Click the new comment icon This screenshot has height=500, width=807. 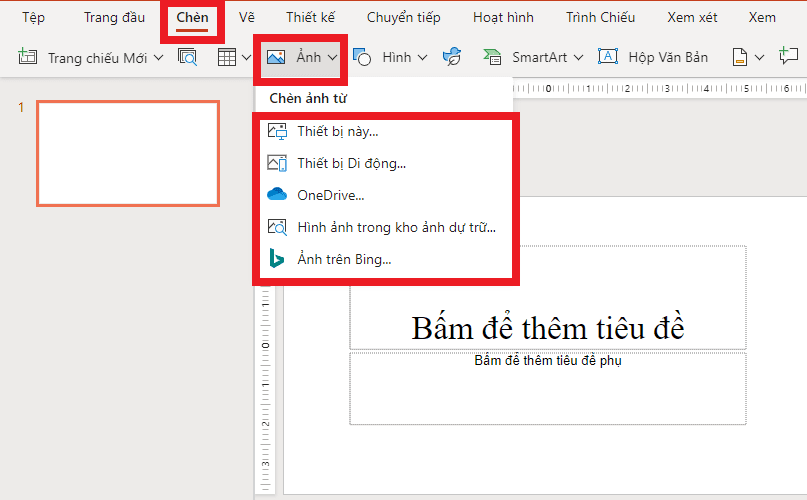click(788, 56)
